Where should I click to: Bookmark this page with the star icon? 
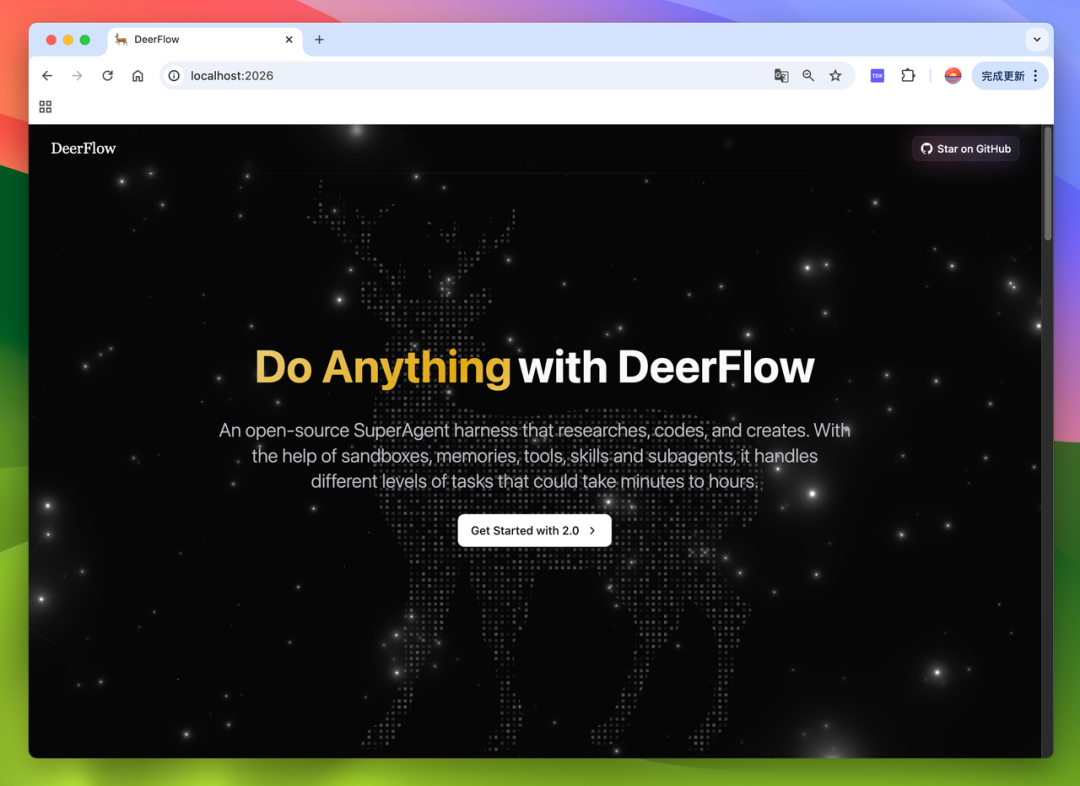pyautogui.click(x=835, y=76)
